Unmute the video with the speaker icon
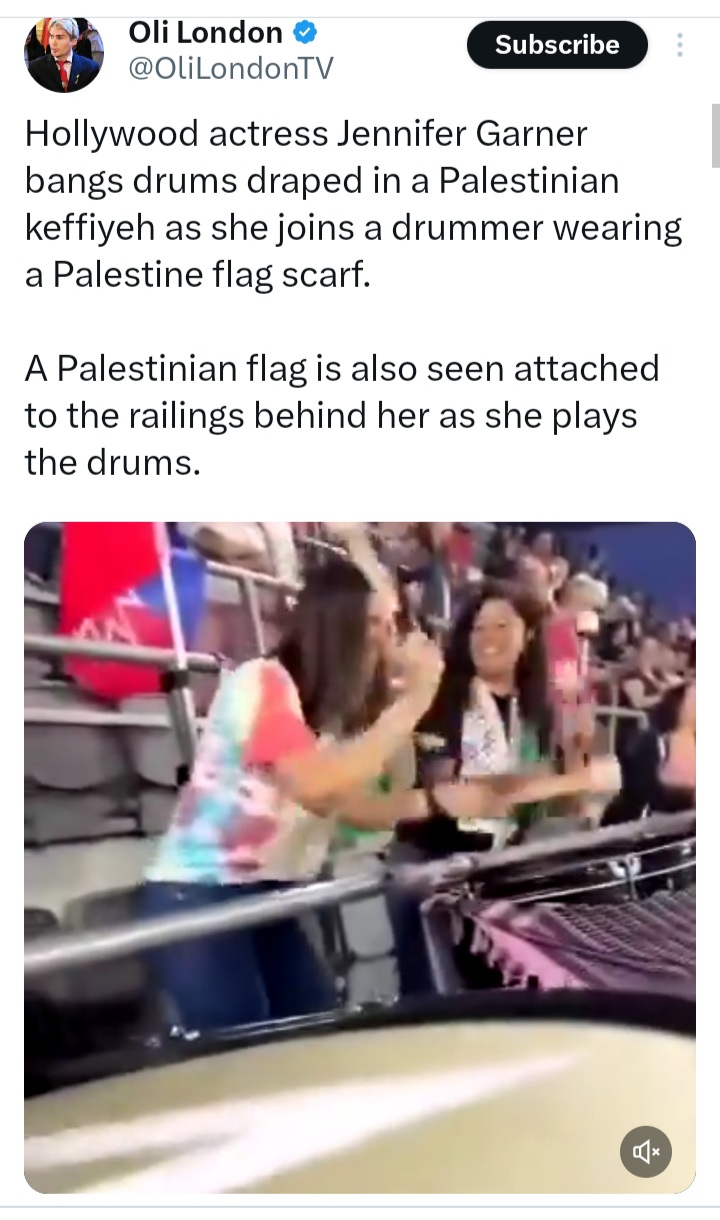Screen dimensions: 720x1220 coord(646,1153)
